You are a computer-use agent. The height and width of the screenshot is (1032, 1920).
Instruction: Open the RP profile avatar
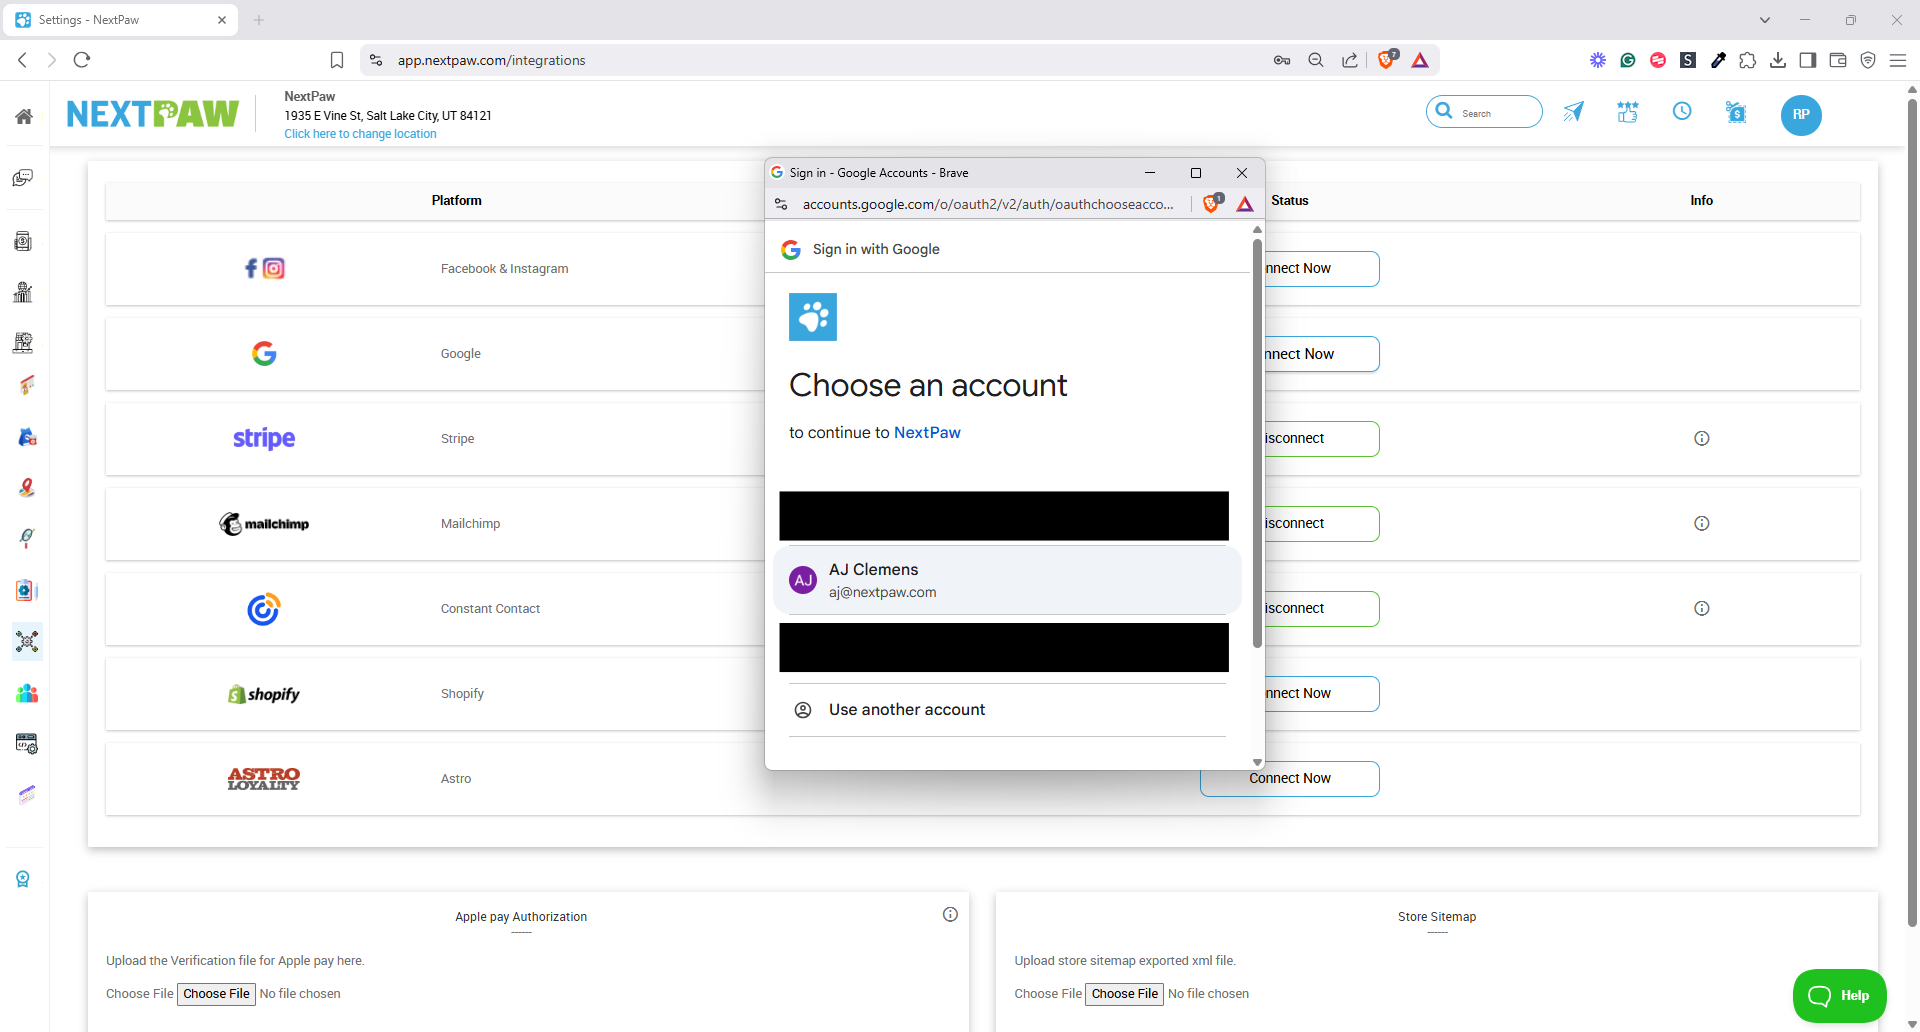[1801, 114]
